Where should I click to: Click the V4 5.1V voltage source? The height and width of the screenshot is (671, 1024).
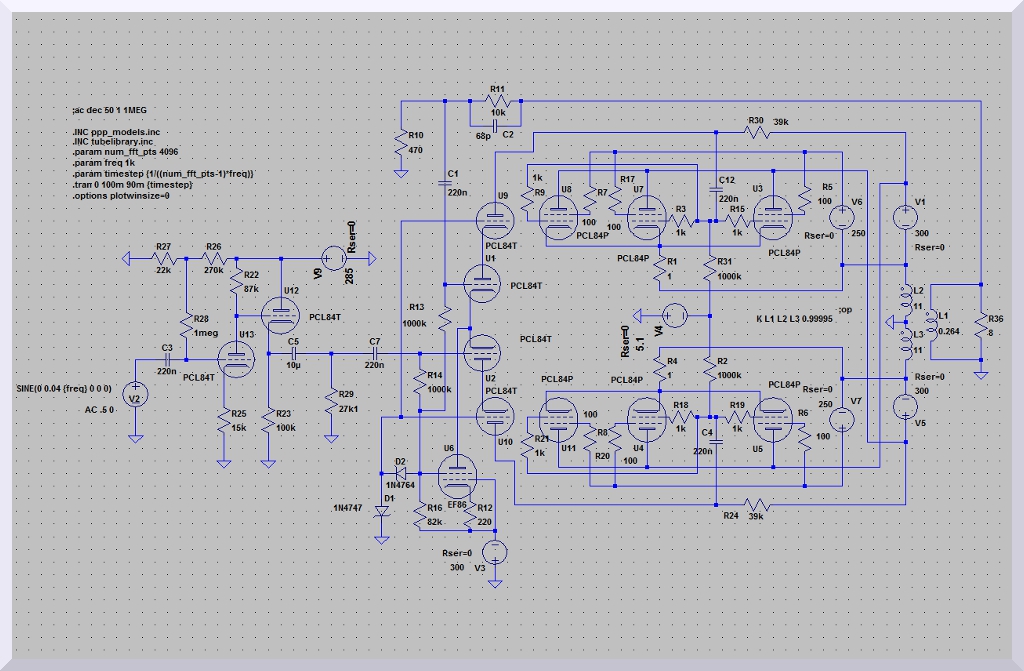tap(675, 316)
